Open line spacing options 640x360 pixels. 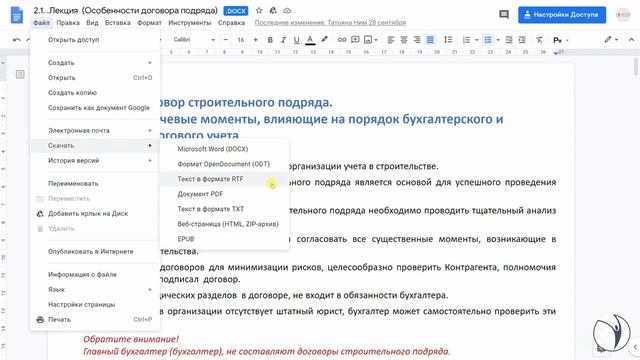click(x=448, y=40)
